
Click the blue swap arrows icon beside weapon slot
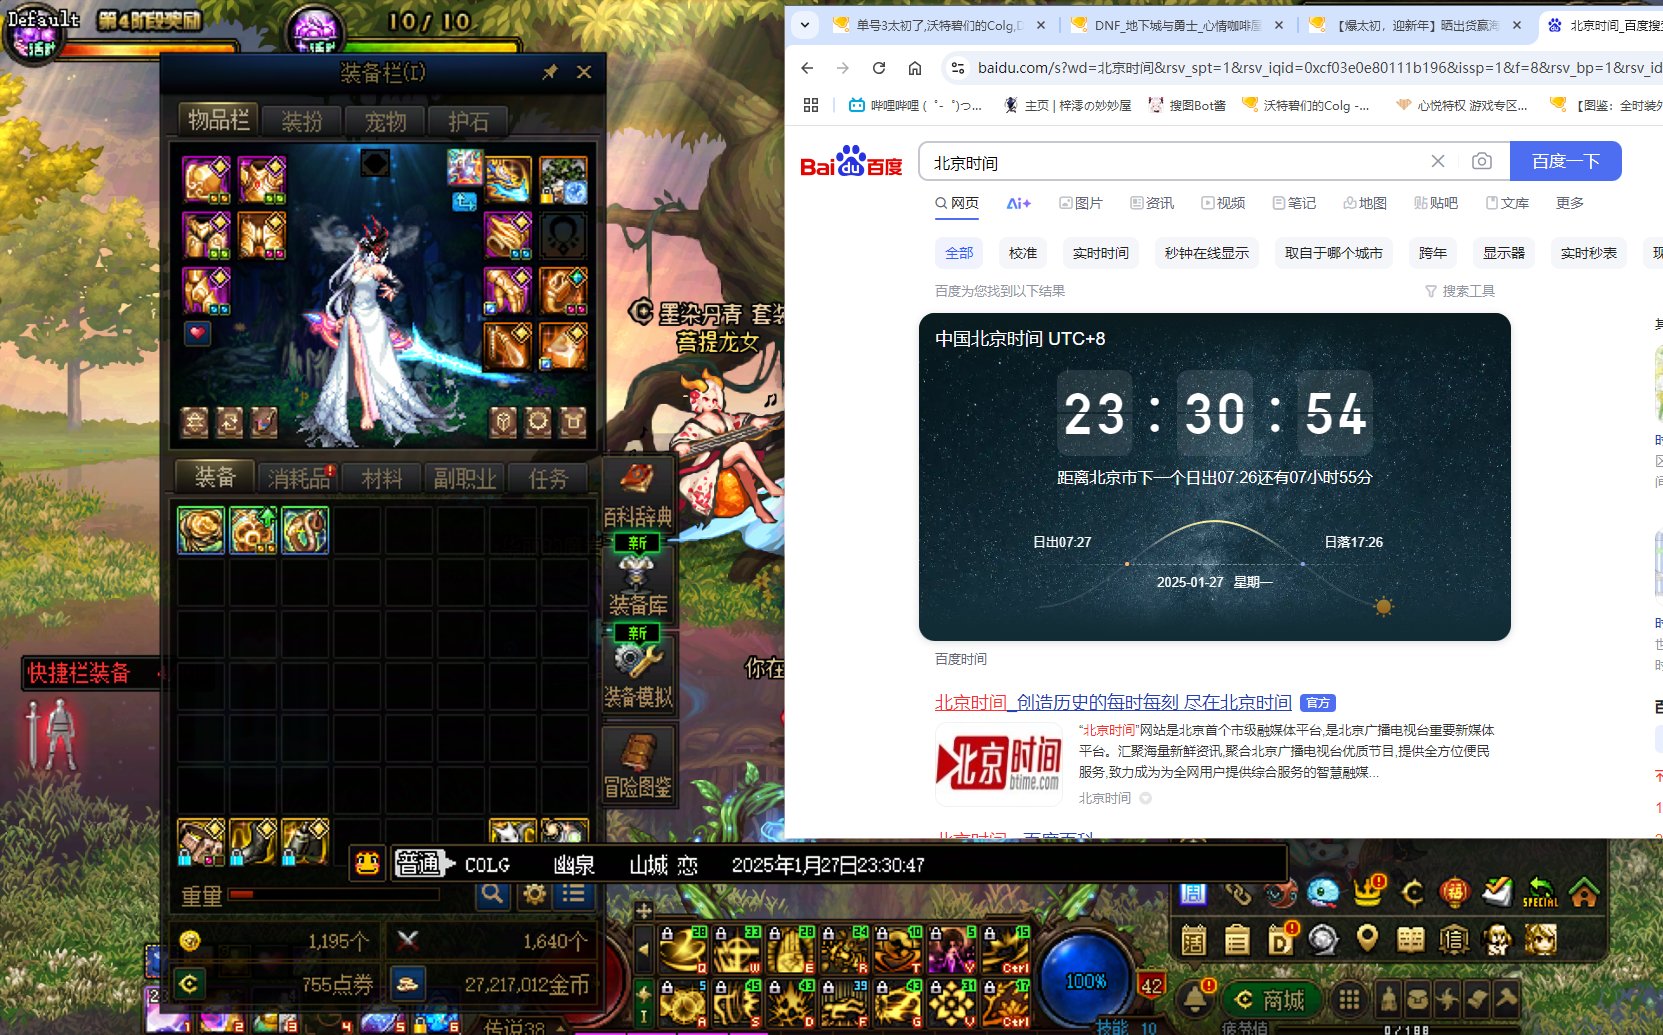(x=464, y=202)
